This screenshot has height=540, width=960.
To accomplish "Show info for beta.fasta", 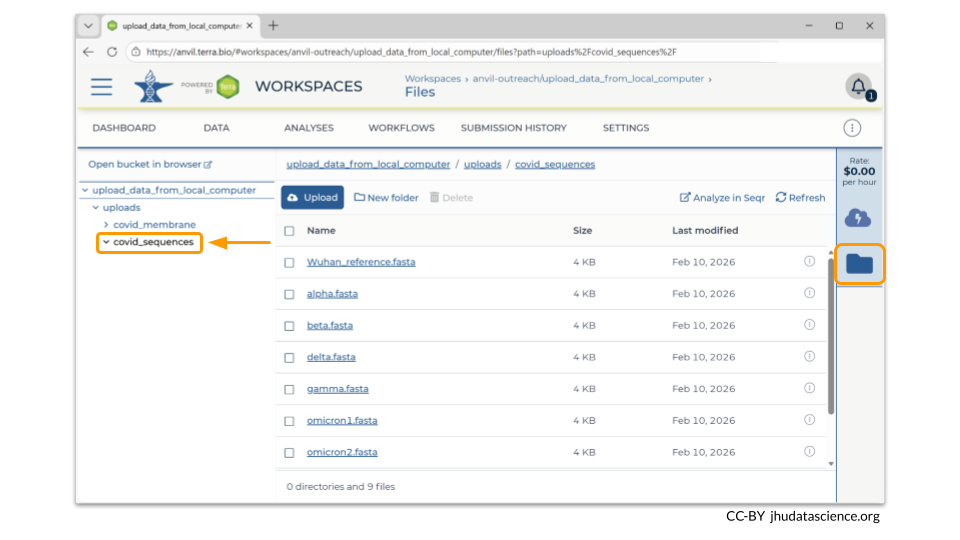I will [x=809, y=324].
